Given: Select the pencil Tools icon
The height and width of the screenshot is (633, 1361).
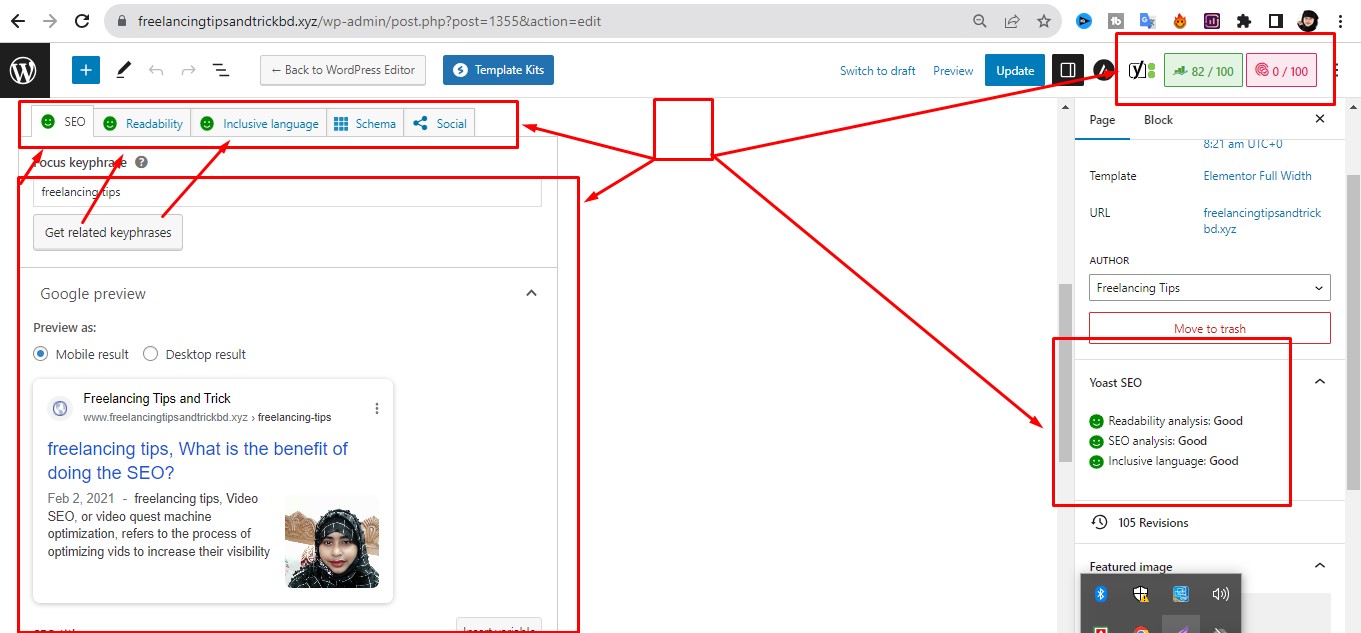Looking at the screenshot, I should [124, 70].
